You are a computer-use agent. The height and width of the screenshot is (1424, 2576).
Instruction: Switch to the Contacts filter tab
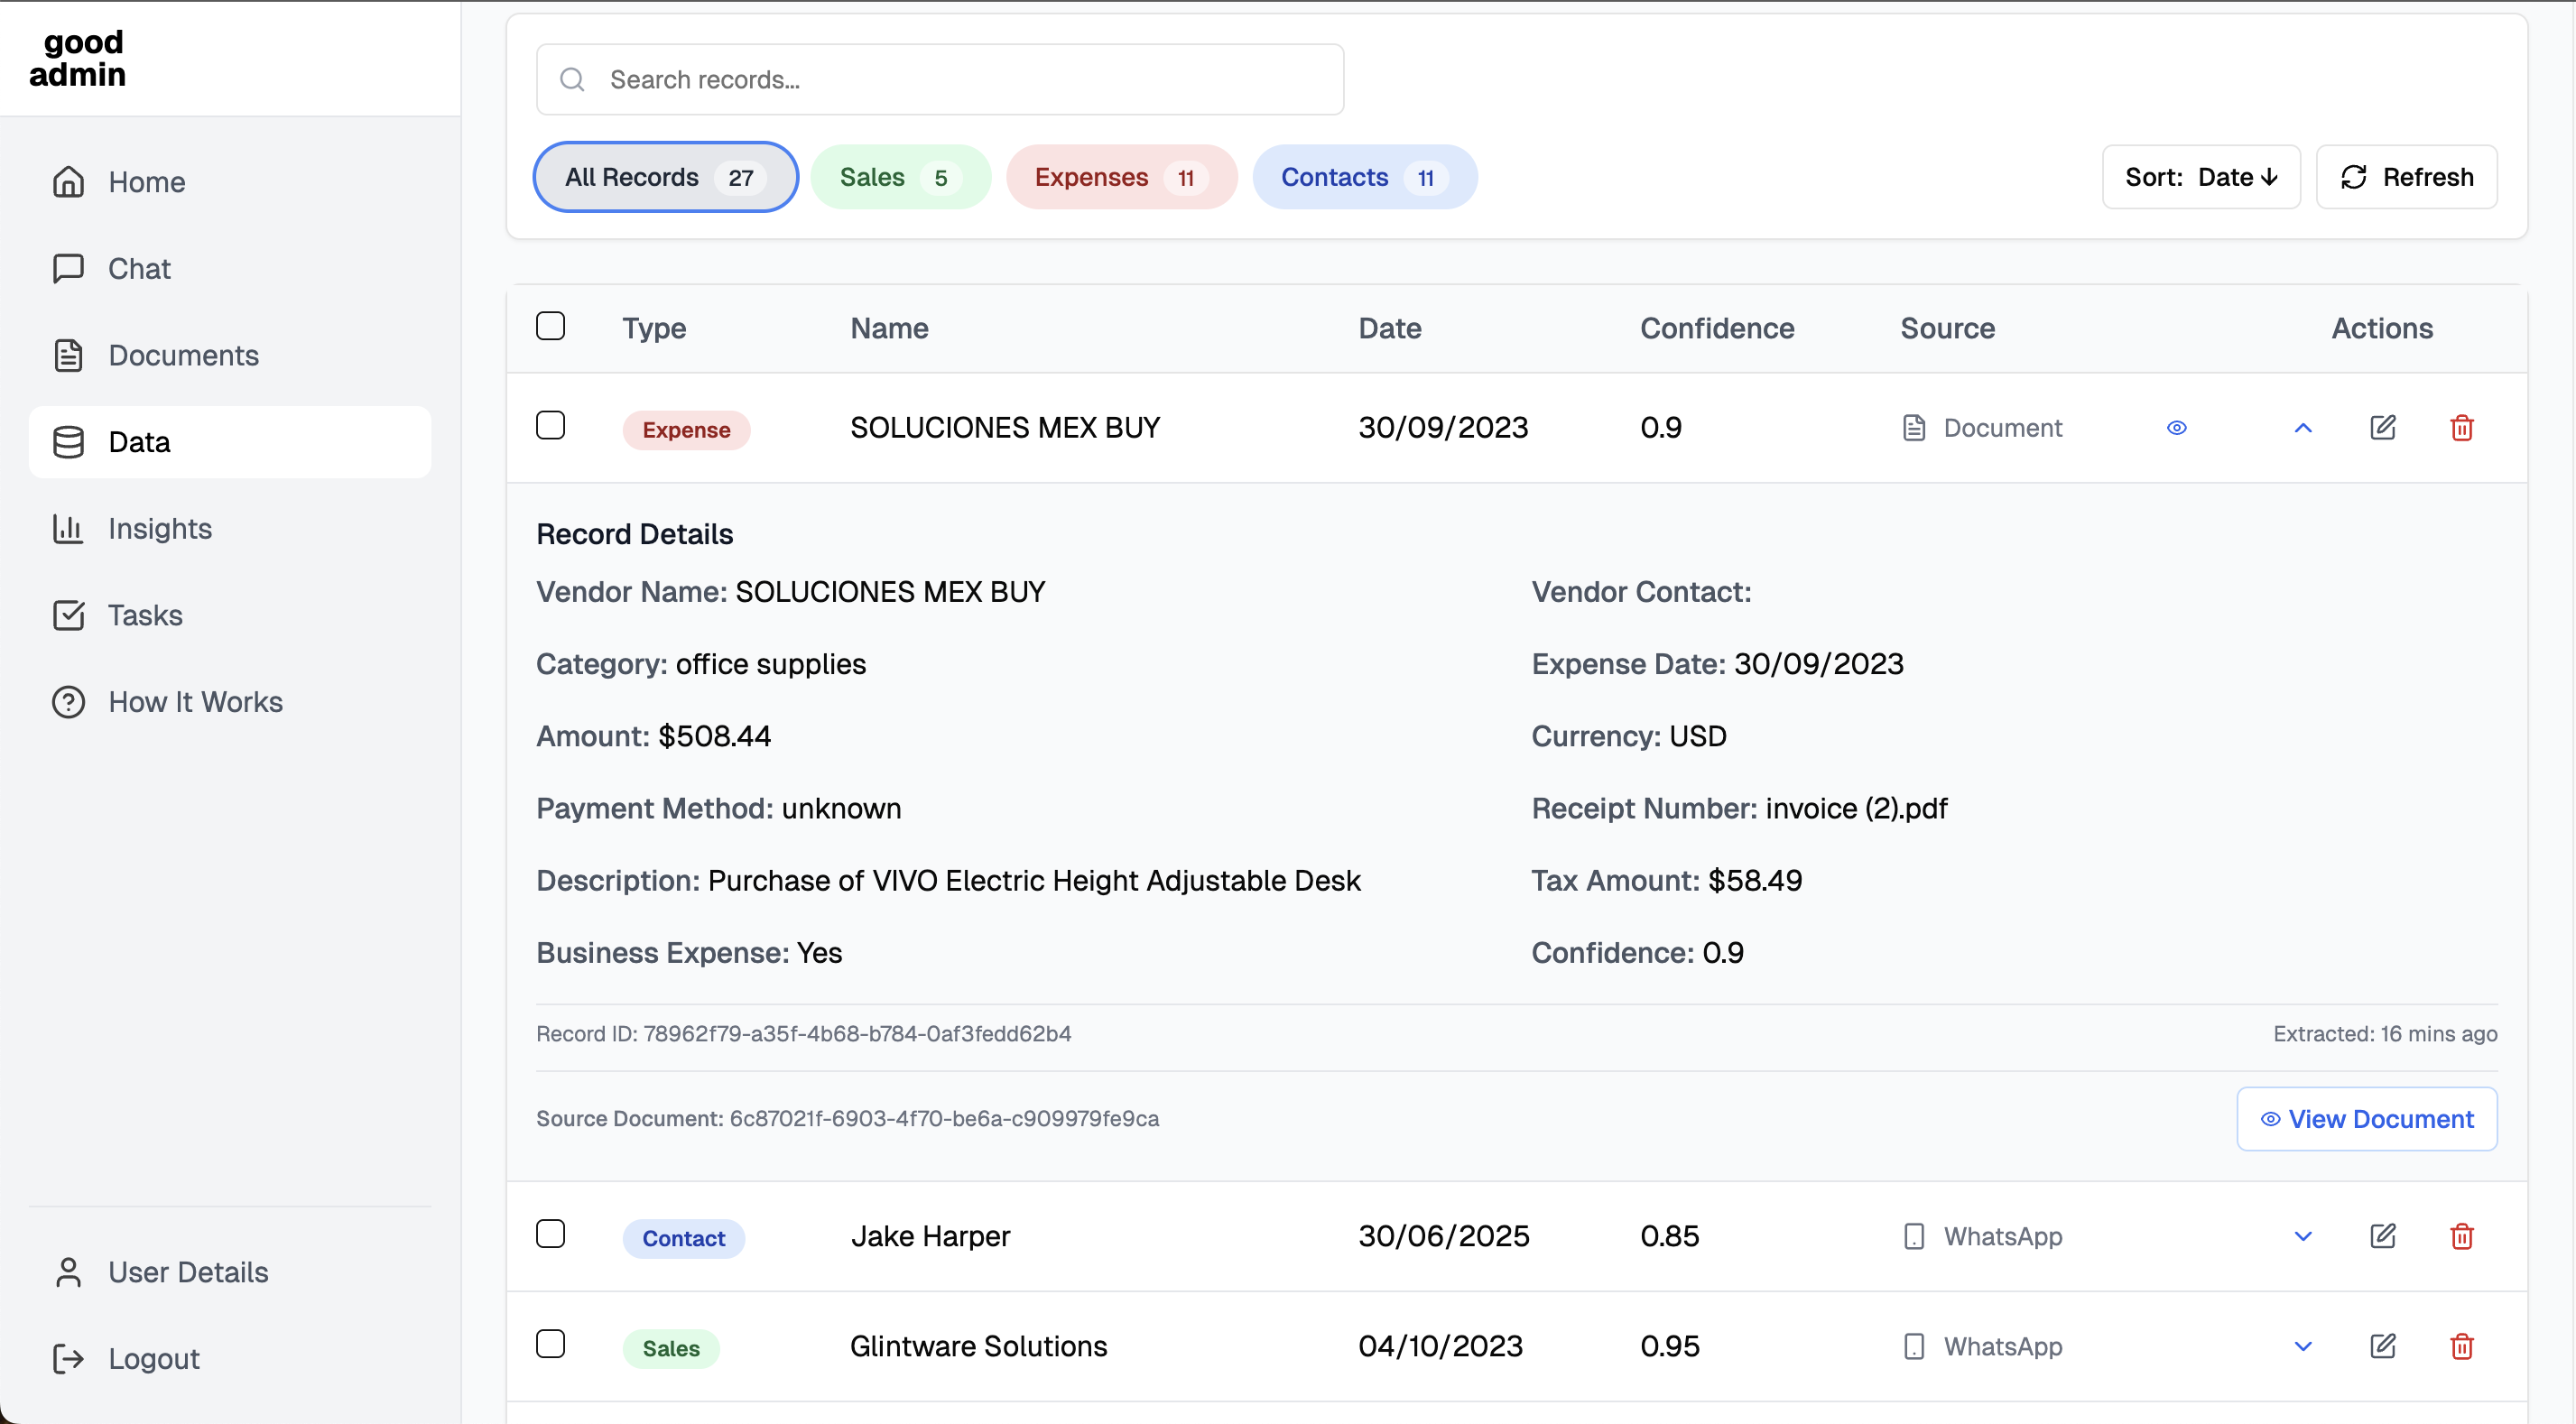pyautogui.click(x=1363, y=177)
